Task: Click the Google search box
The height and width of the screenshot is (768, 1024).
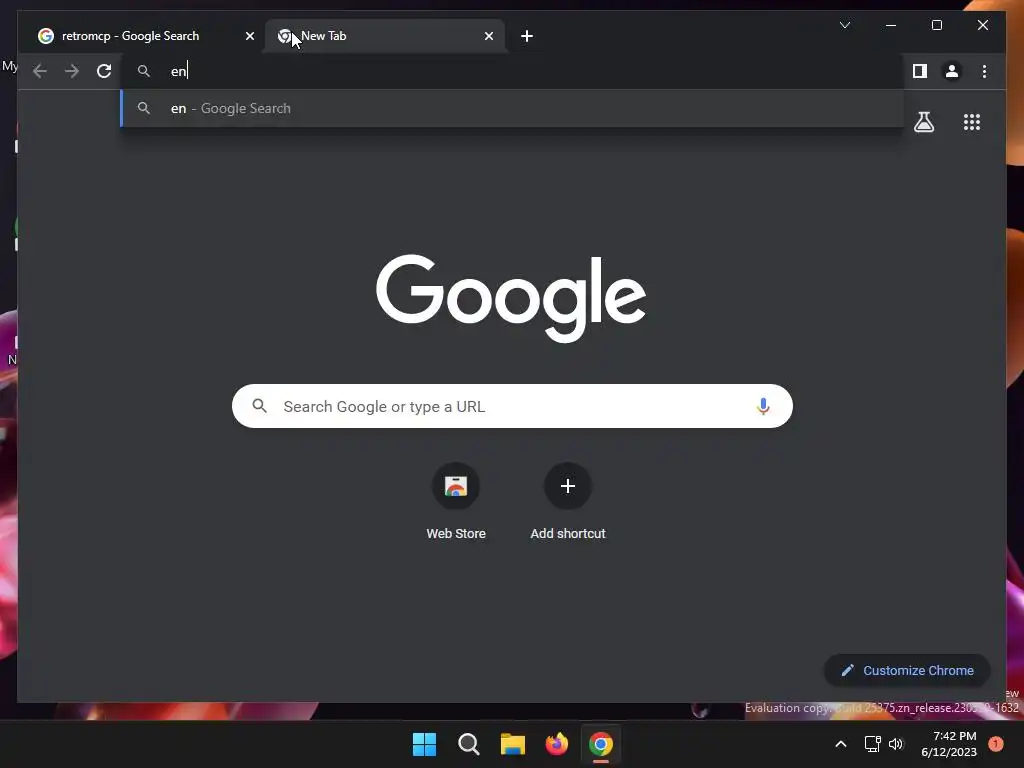Action: tap(512, 406)
